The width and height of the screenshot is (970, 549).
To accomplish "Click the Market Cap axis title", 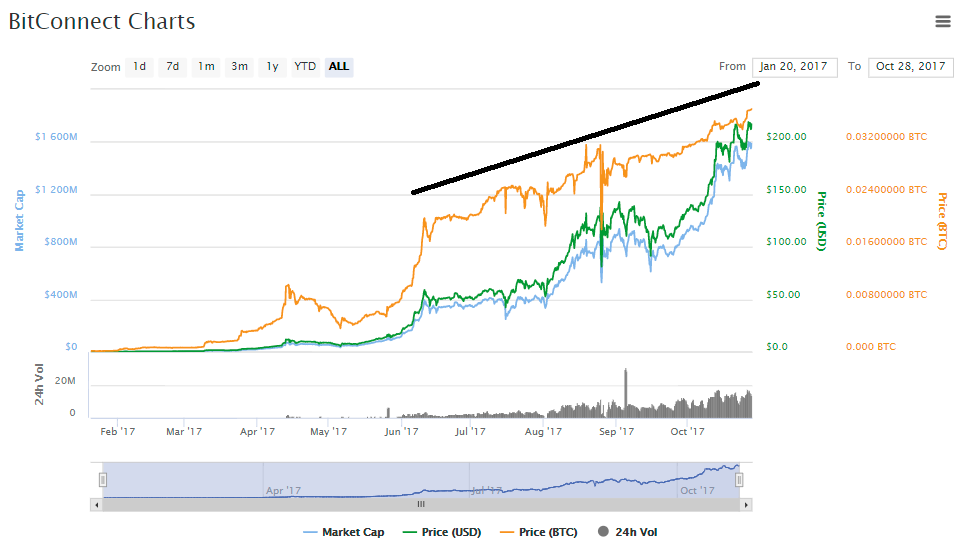I will (19, 220).
